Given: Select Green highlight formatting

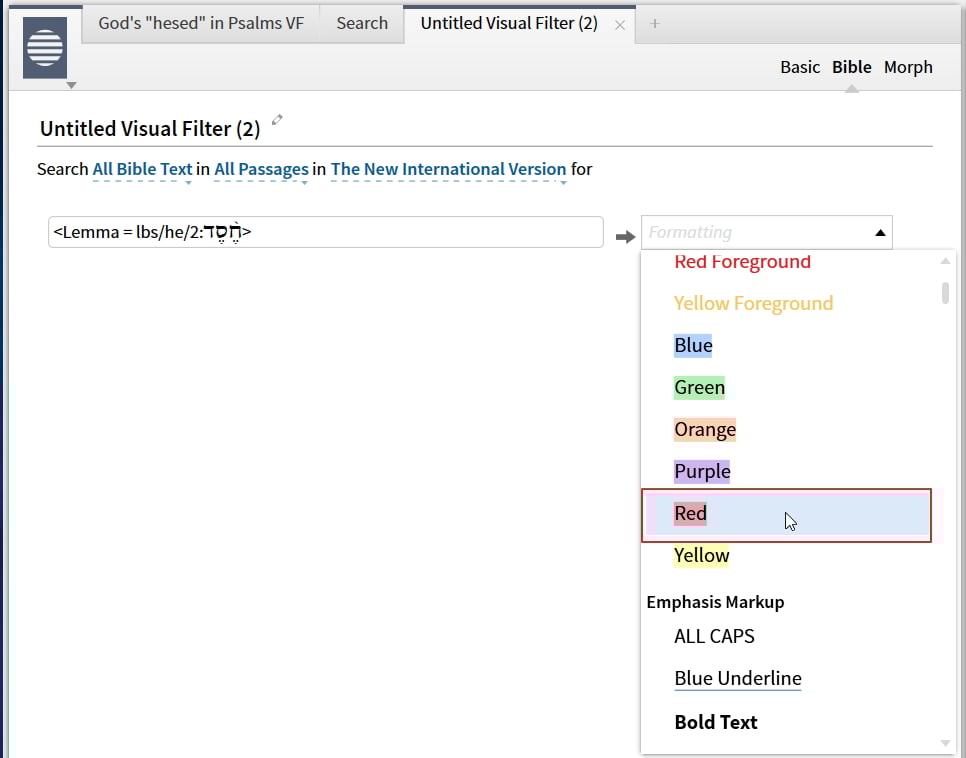Looking at the screenshot, I should pyautogui.click(x=699, y=387).
